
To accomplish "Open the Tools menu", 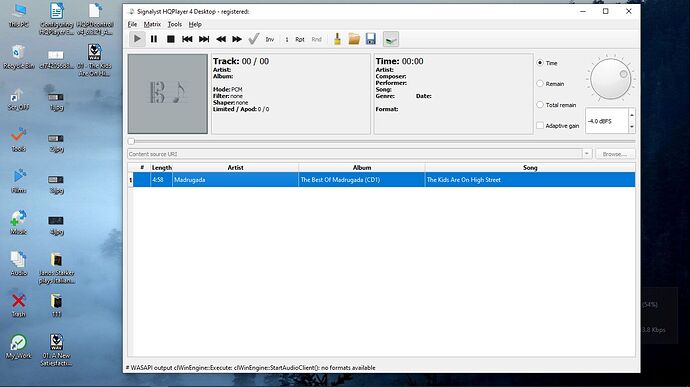I will 175,24.
